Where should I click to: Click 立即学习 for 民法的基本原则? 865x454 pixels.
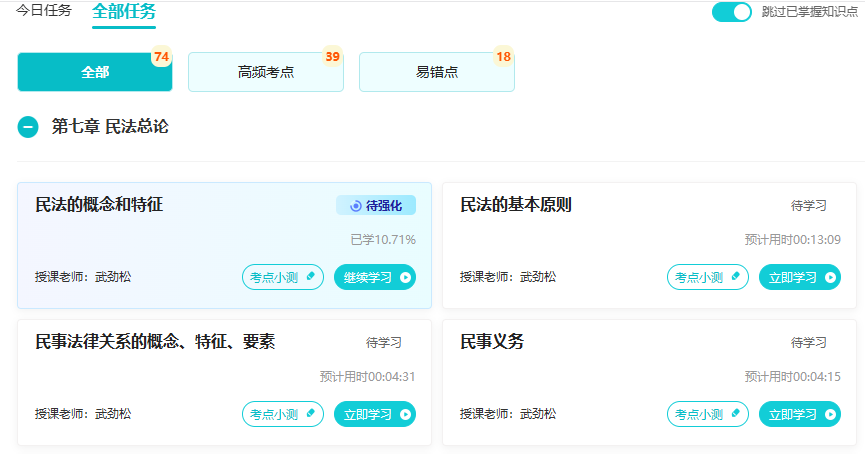click(800, 277)
